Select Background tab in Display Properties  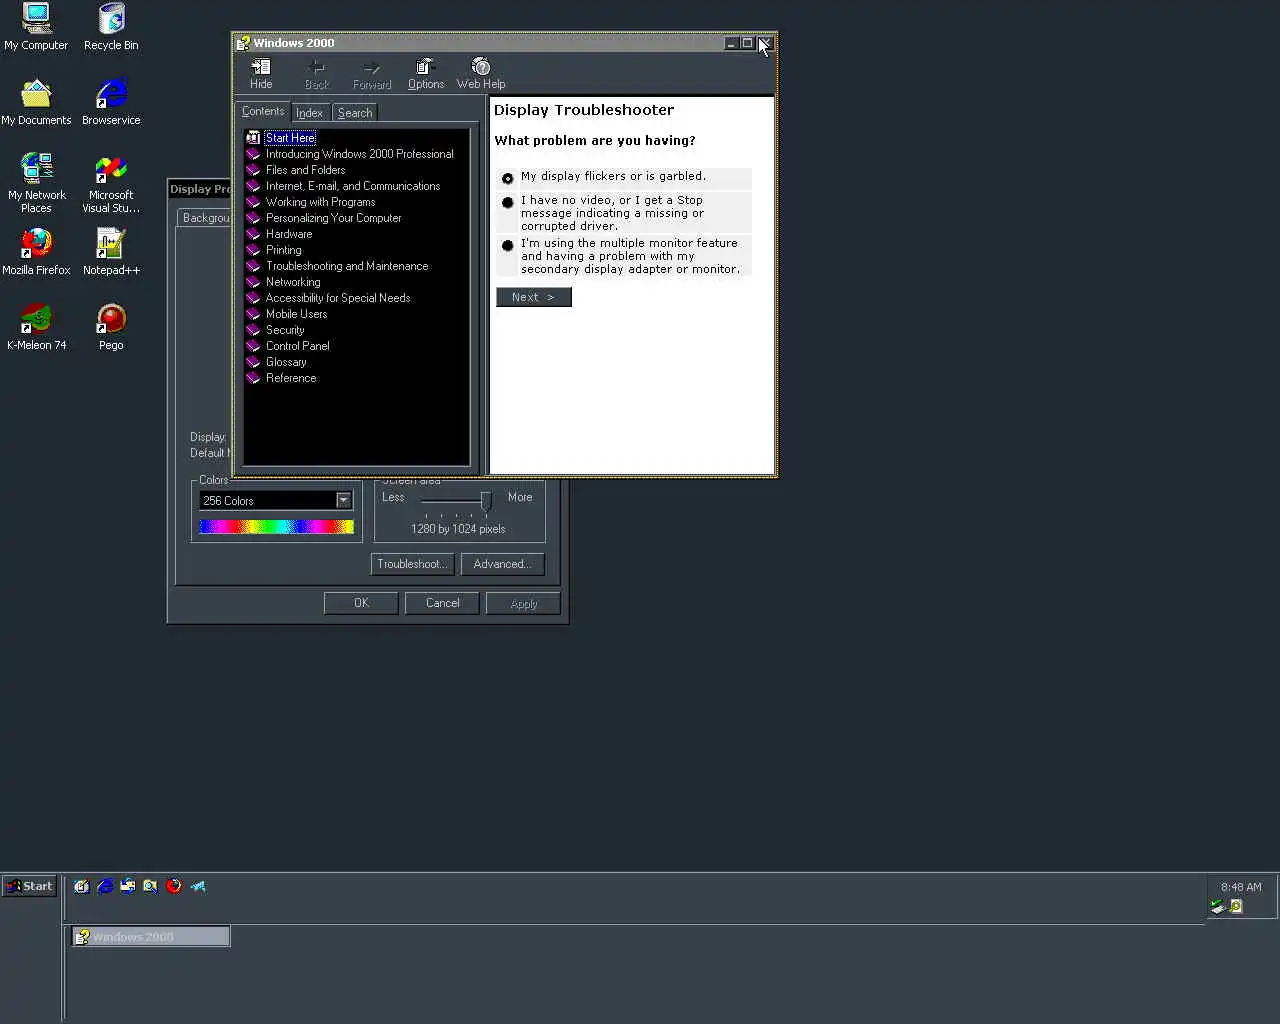pyautogui.click(x=206, y=218)
